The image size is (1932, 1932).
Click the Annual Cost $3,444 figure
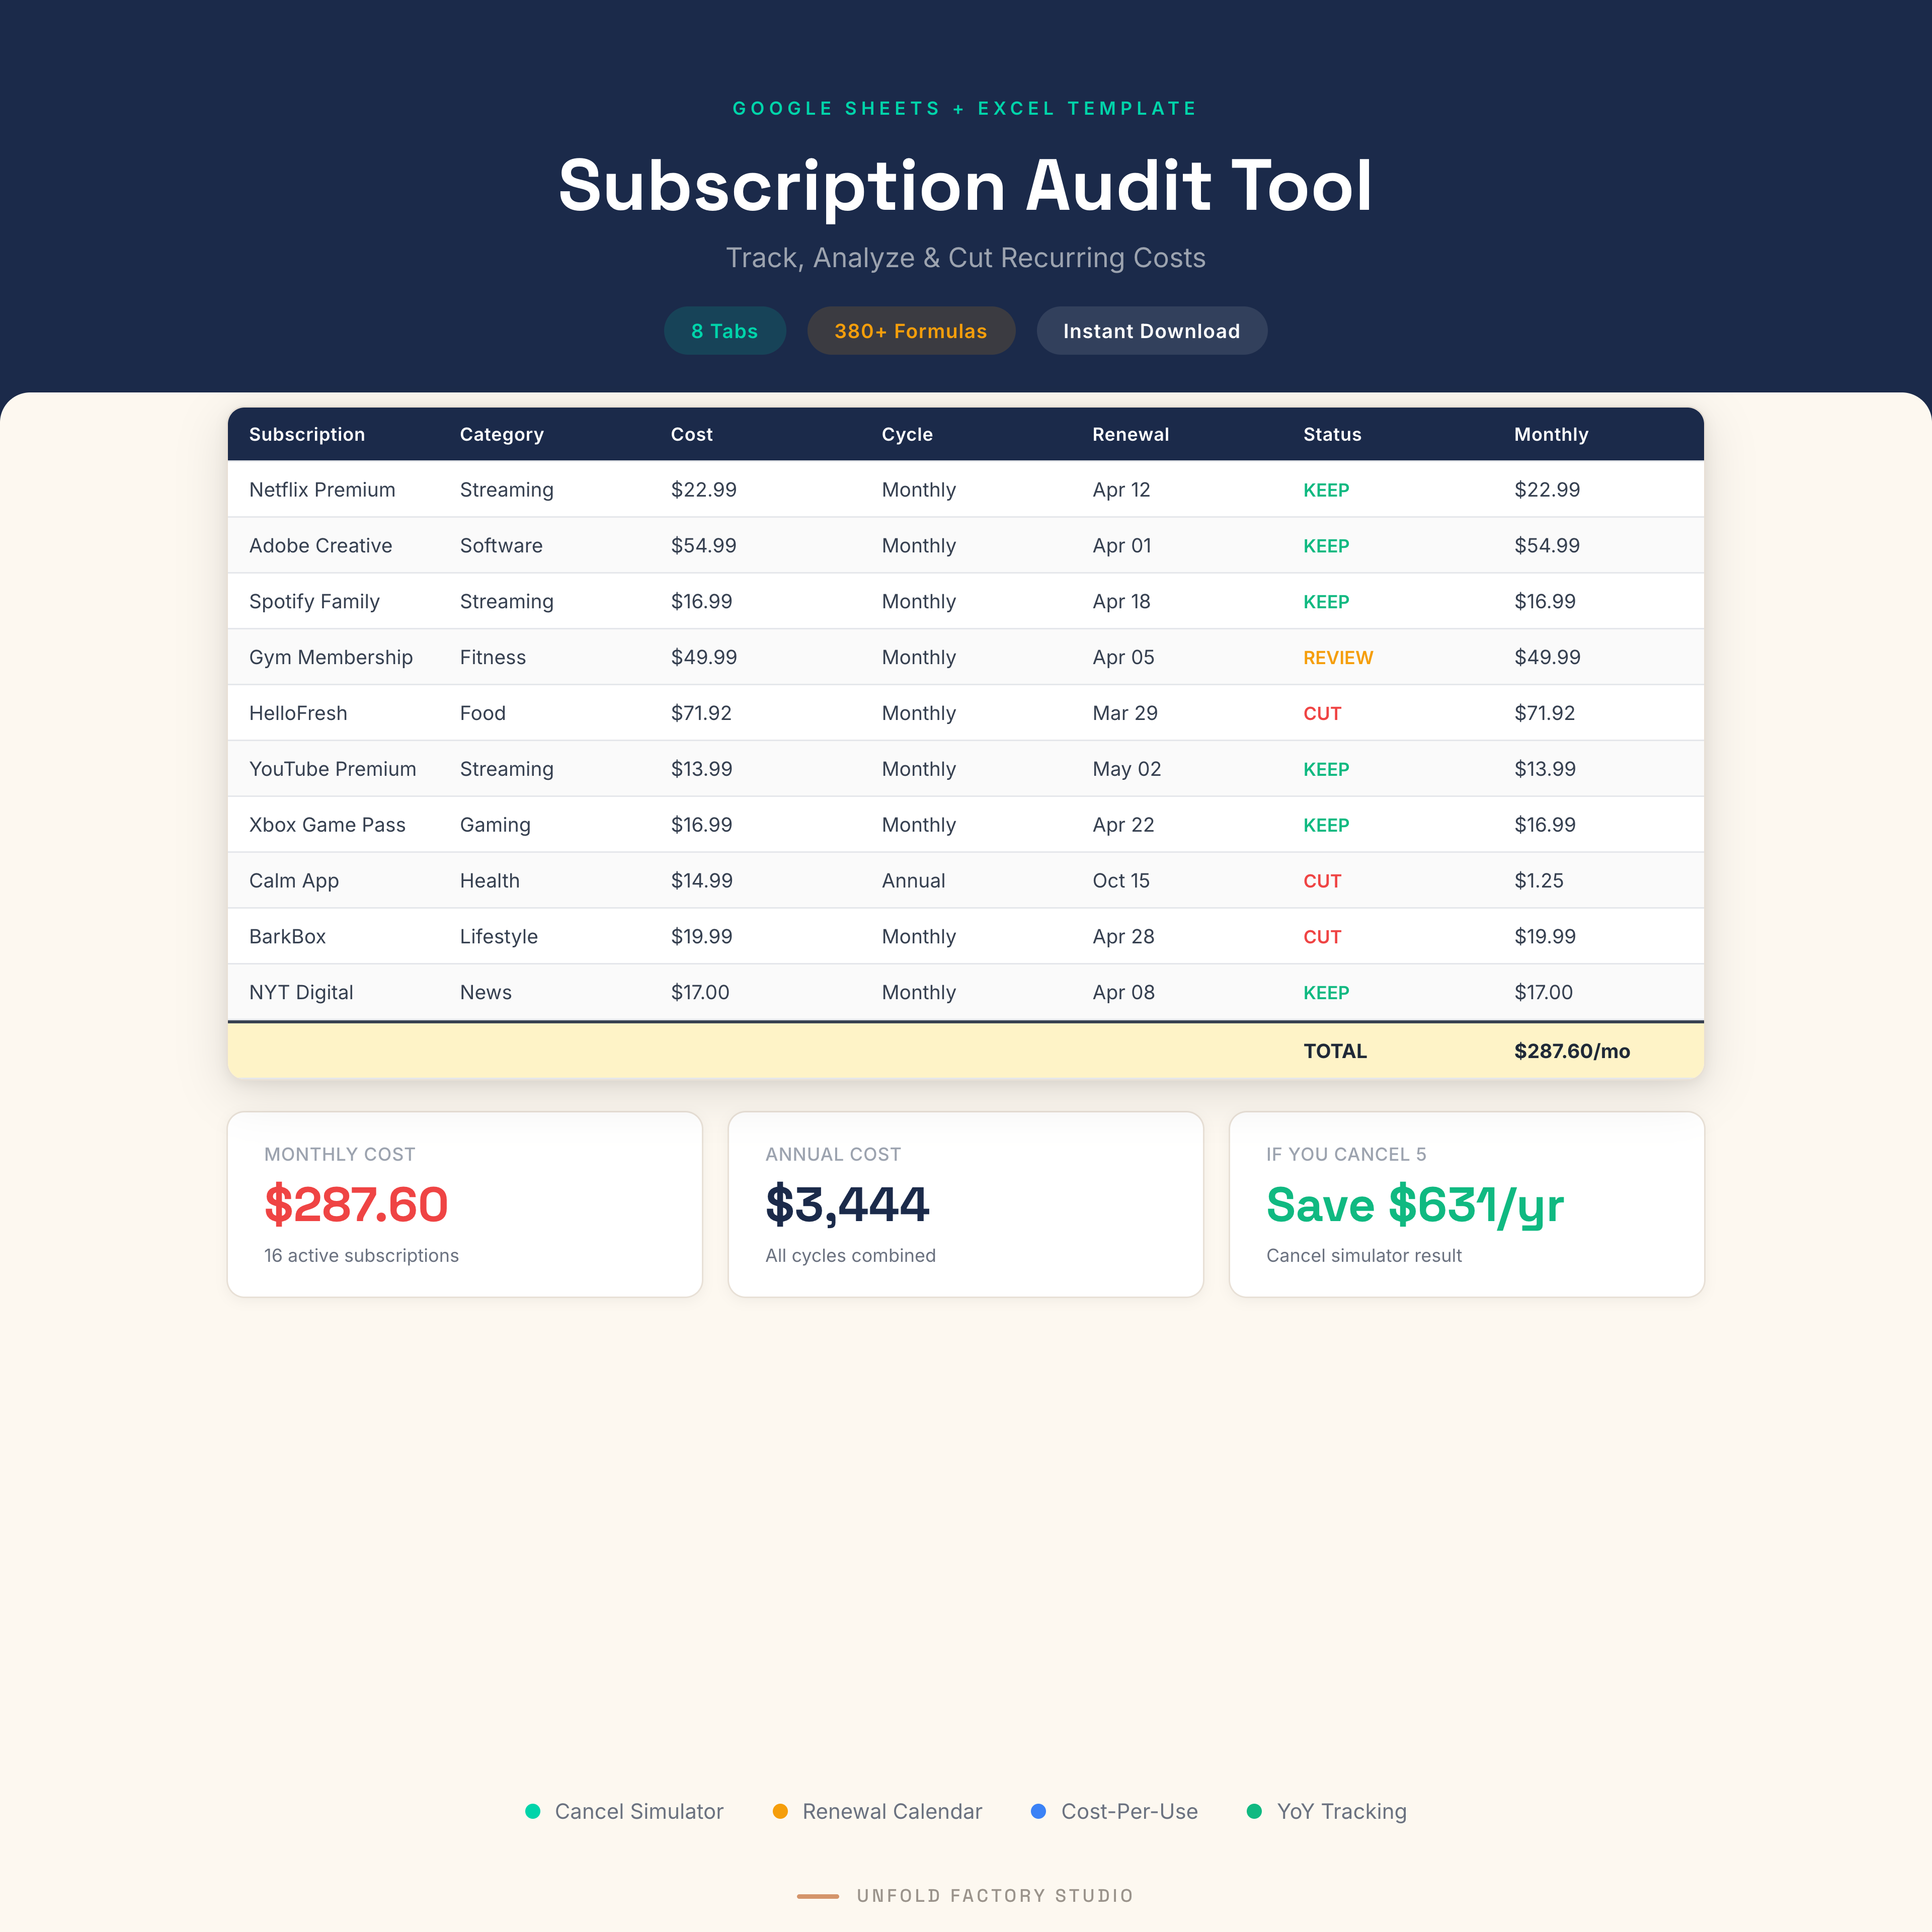(847, 1204)
